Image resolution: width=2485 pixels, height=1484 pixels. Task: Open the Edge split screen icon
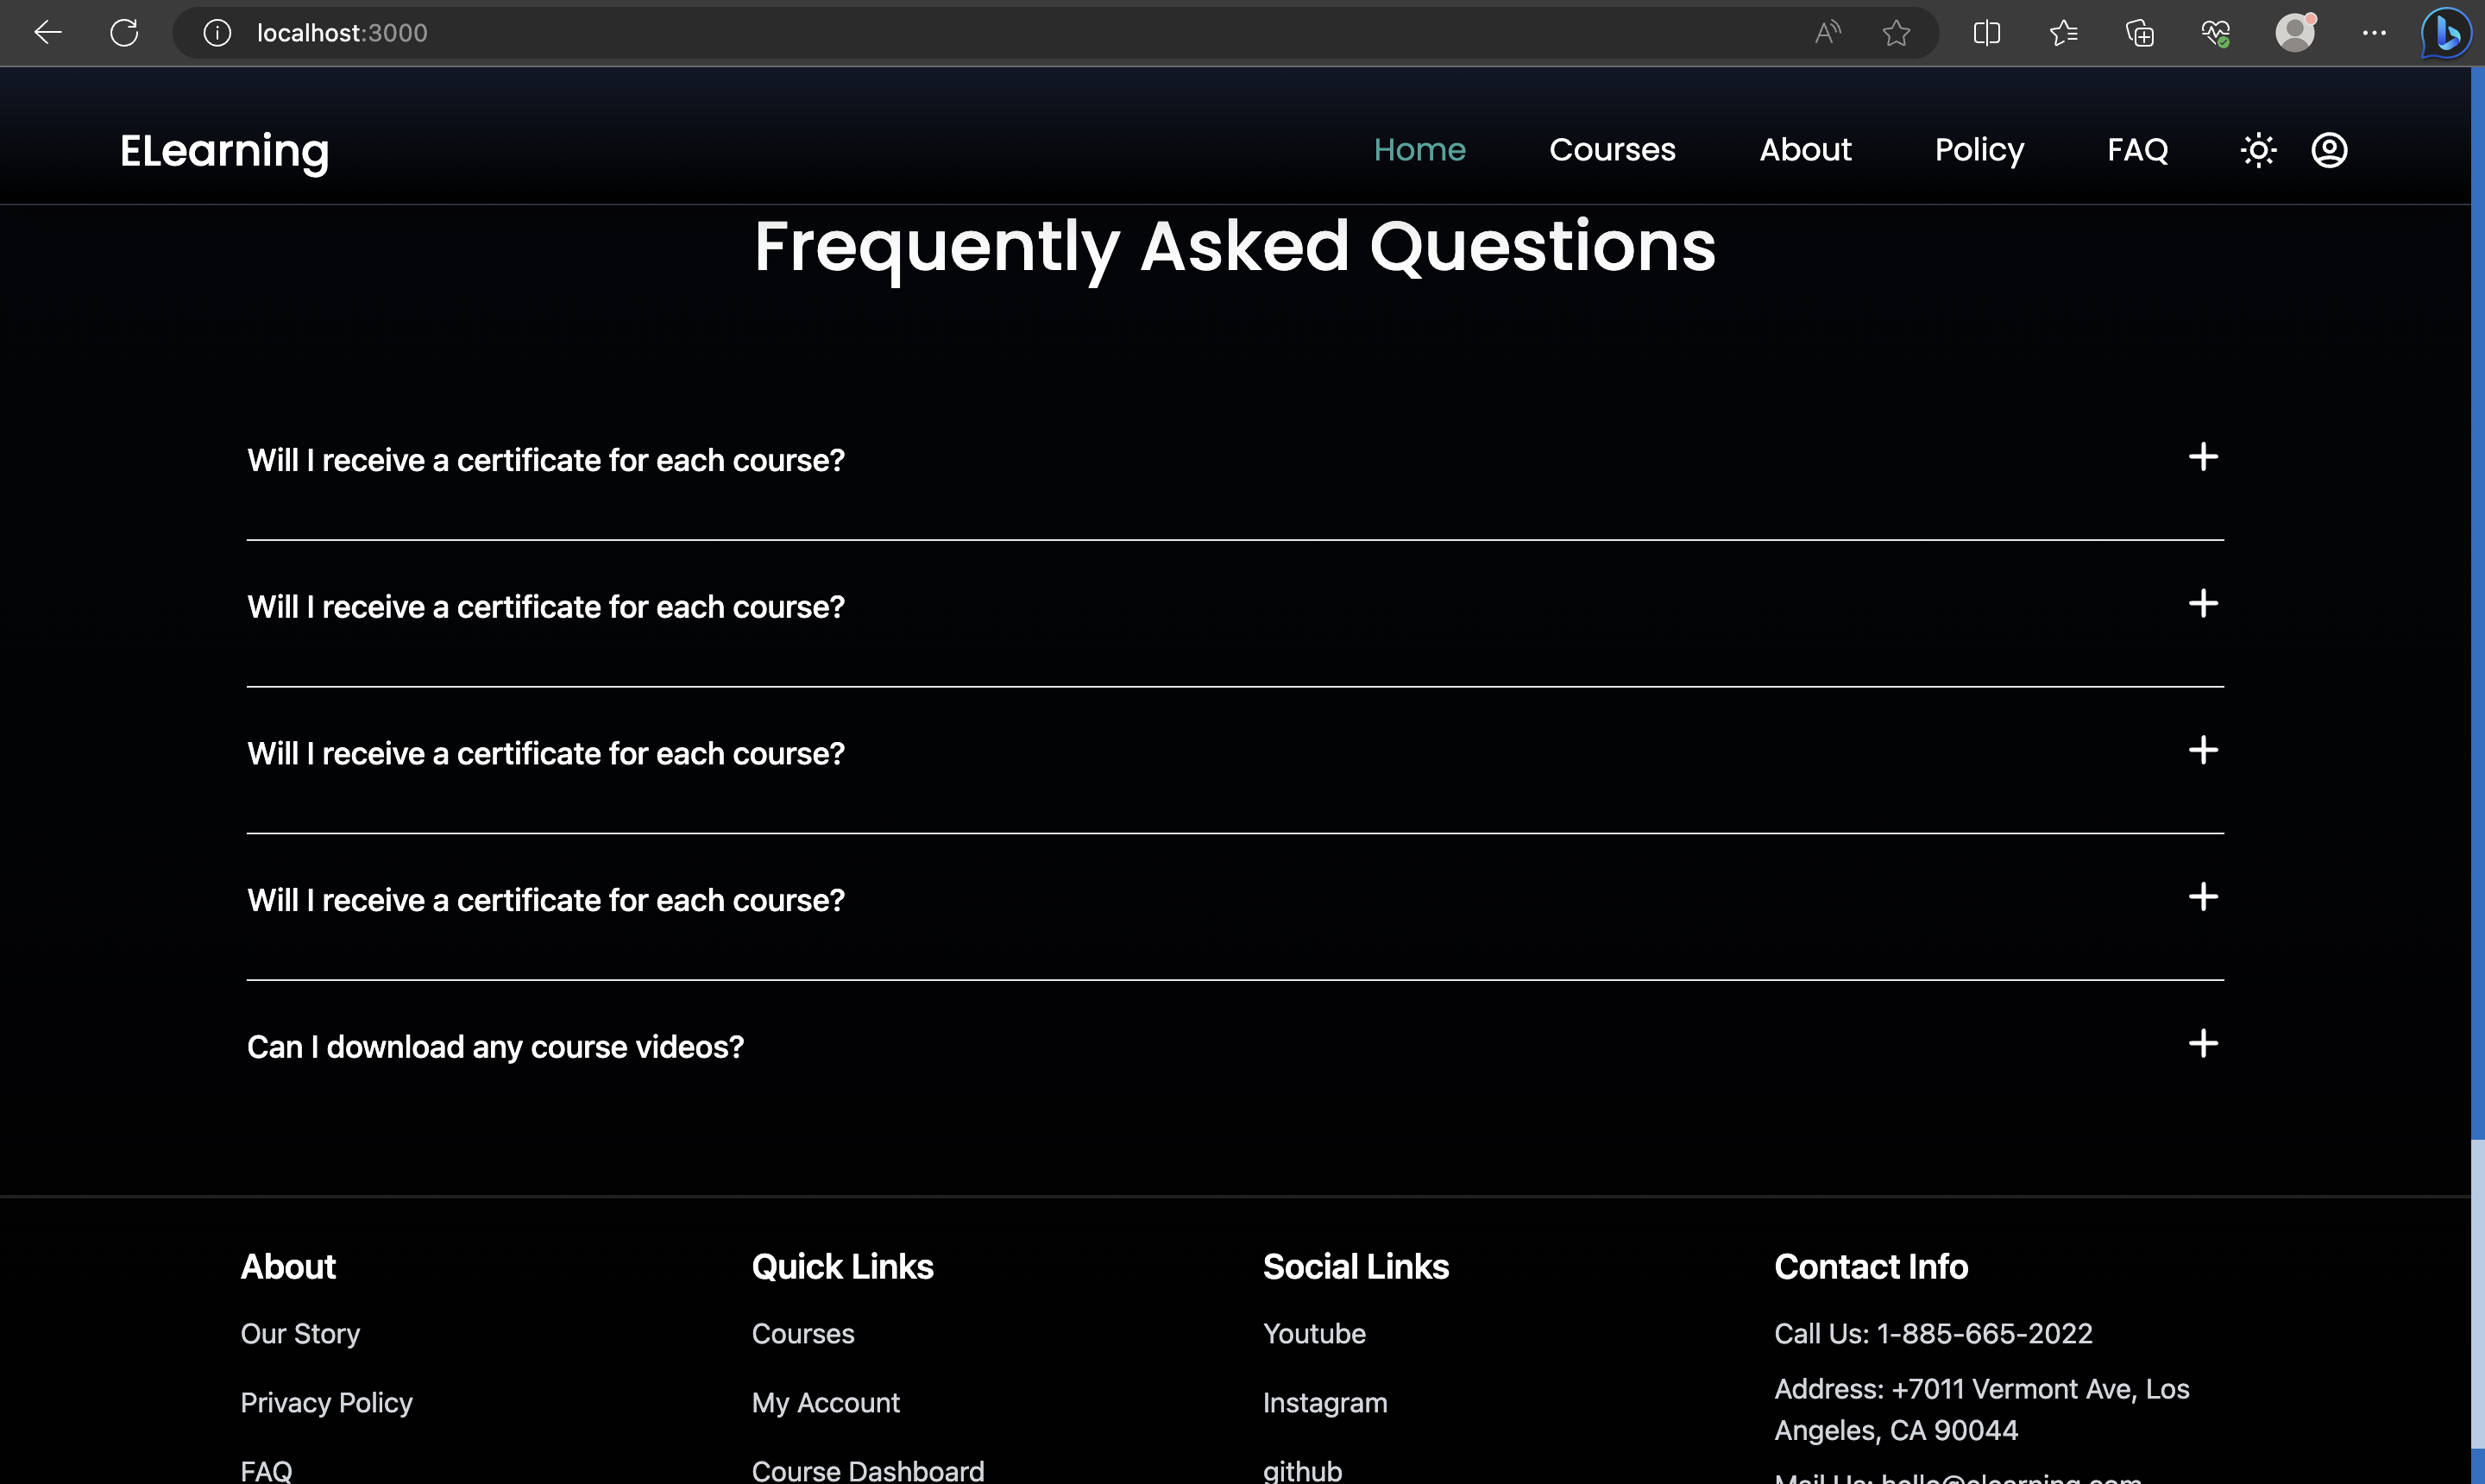point(1986,33)
